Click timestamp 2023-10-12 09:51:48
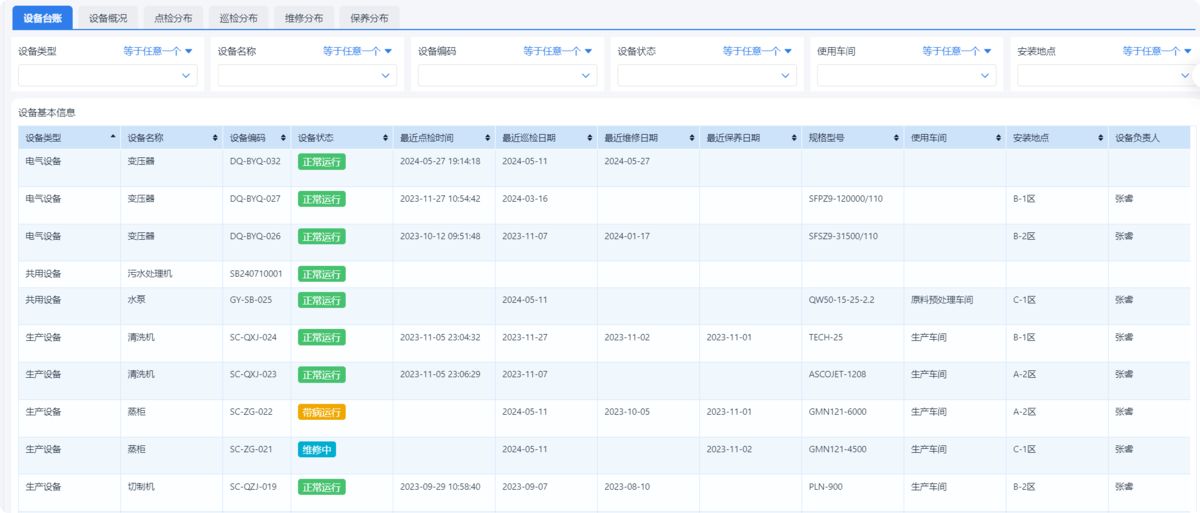 pyautogui.click(x=440, y=236)
